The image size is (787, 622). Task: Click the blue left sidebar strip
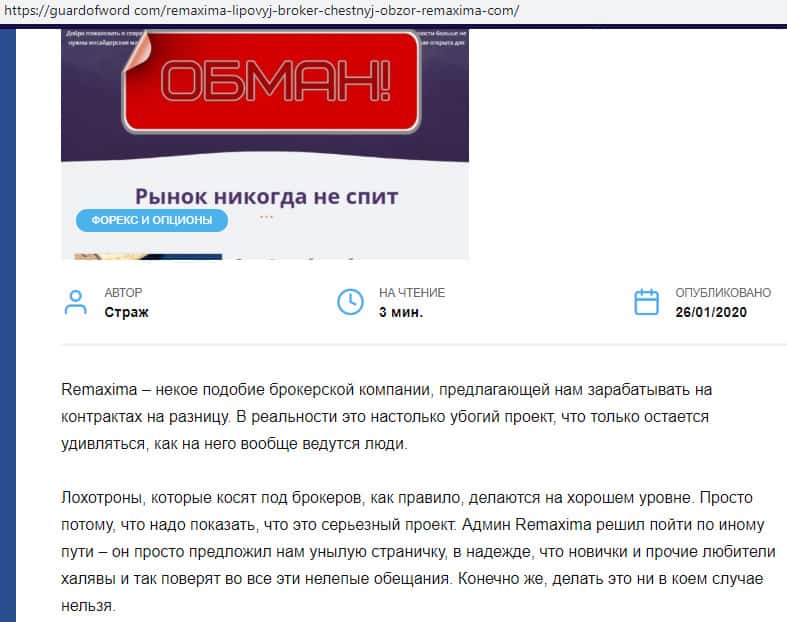(x=8, y=325)
